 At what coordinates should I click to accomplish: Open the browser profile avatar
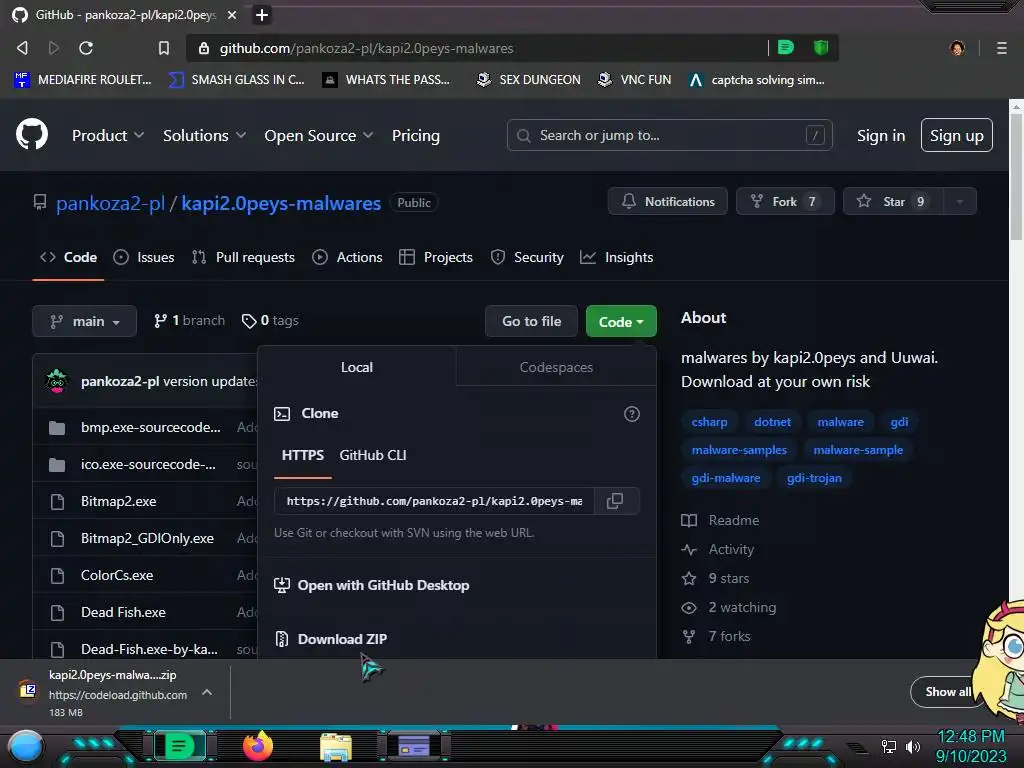[x=957, y=48]
